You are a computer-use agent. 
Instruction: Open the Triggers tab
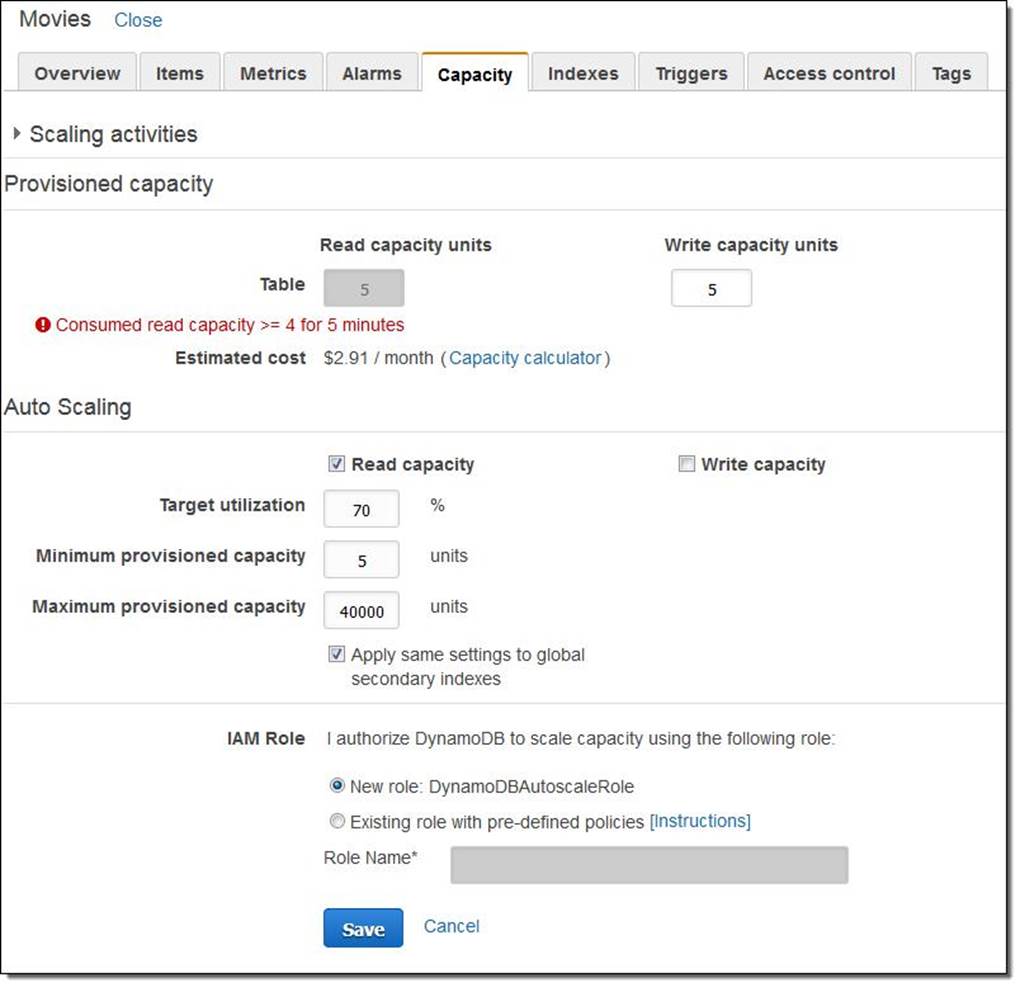click(x=692, y=74)
